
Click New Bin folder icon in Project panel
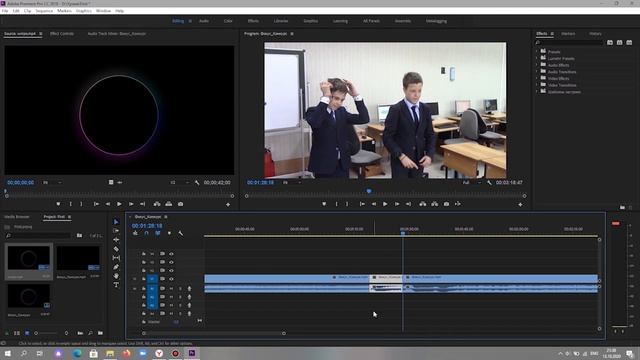[x=100, y=333]
